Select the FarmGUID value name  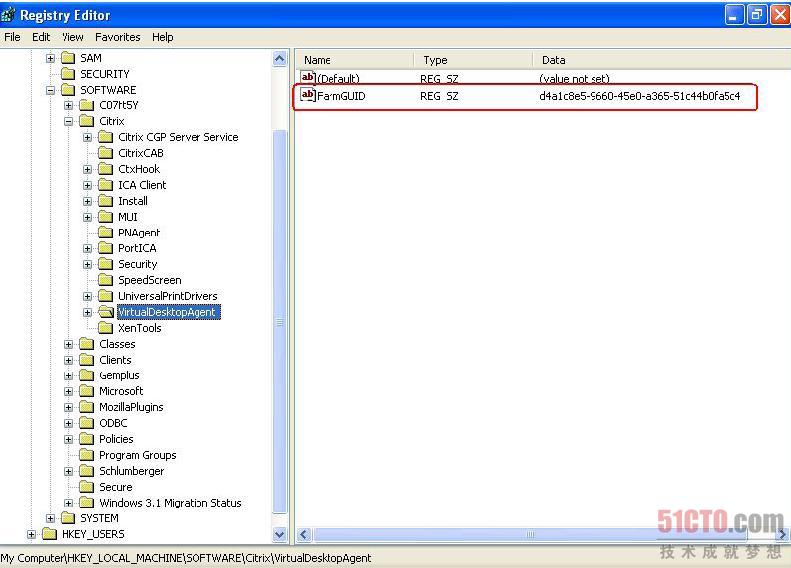(x=341, y=96)
